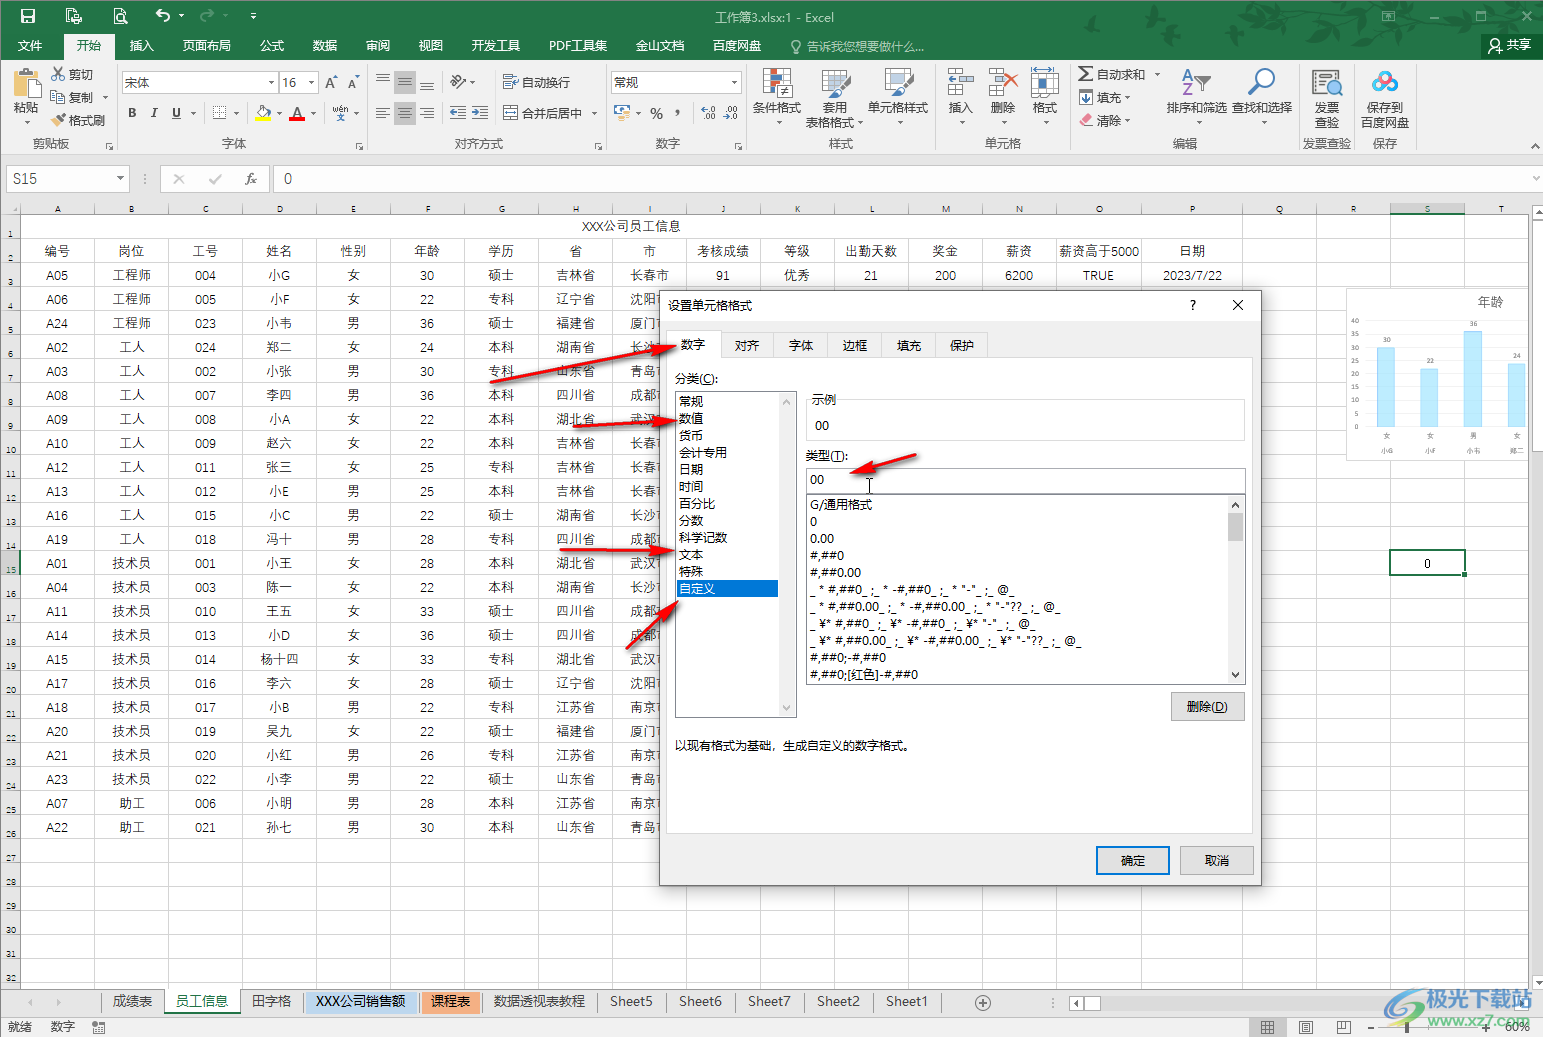Click the Type (类型) input field
The width and height of the screenshot is (1543, 1037).
click(x=1025, y=480)
